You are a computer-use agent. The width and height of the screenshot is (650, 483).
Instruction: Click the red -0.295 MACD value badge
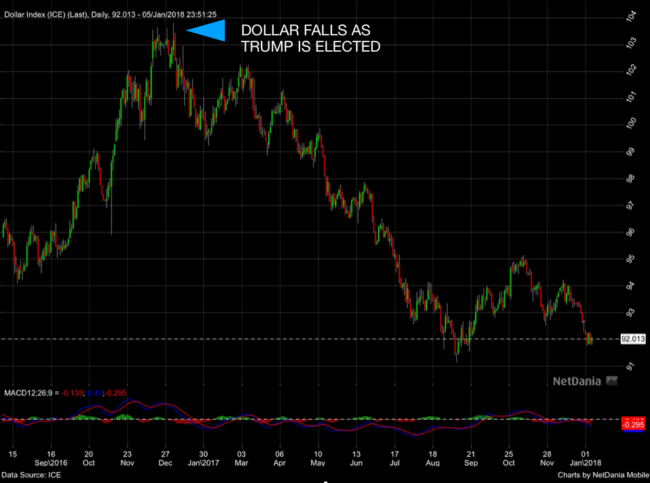tap(633, 424)
